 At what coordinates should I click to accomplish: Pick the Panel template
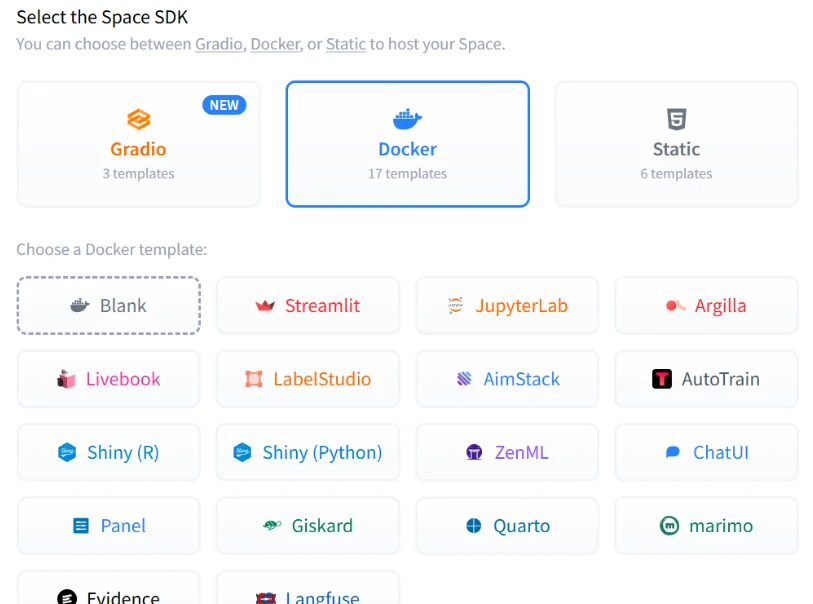tap(109, 525)
